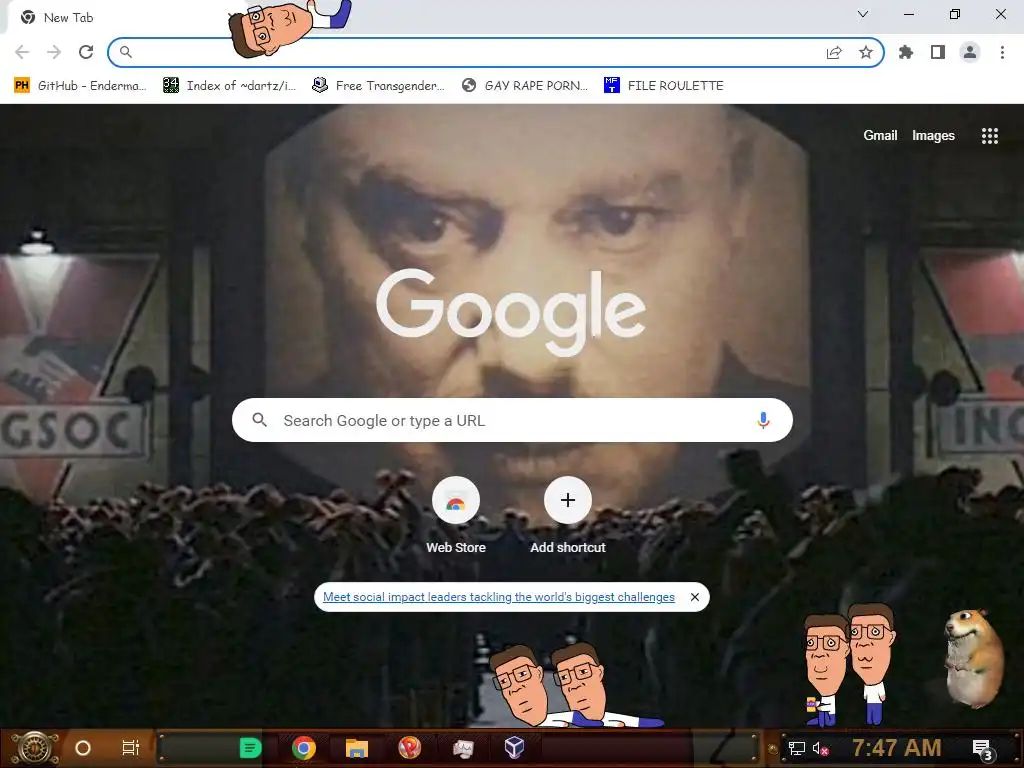The image size is (1024, 768).
Task: Go forward using the forward arrow
Action: pos(54,52)
